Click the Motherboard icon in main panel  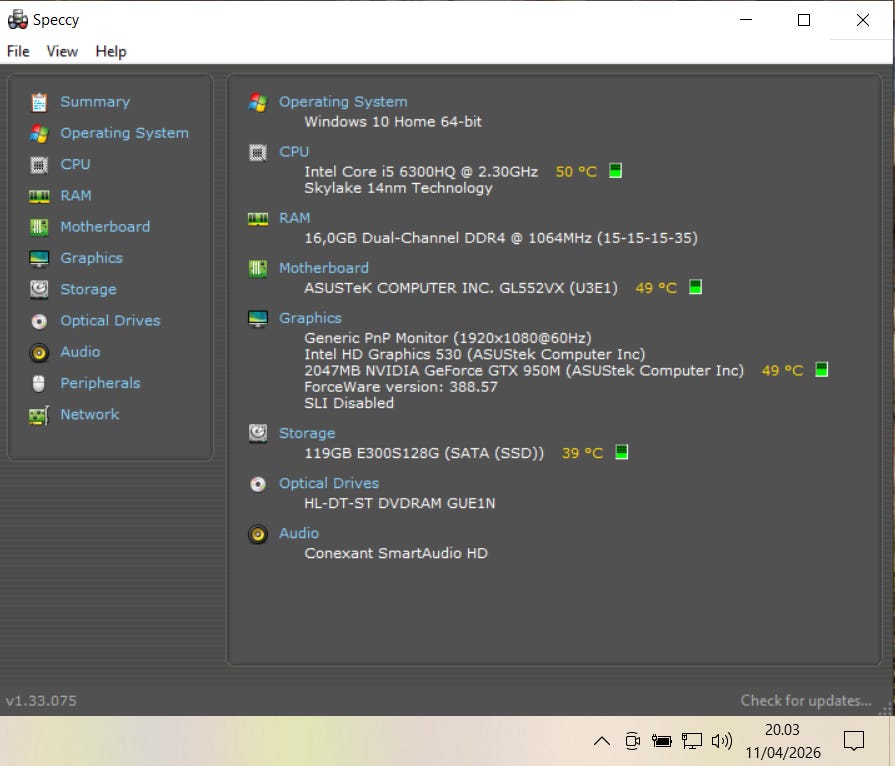[x=258, y=268]
